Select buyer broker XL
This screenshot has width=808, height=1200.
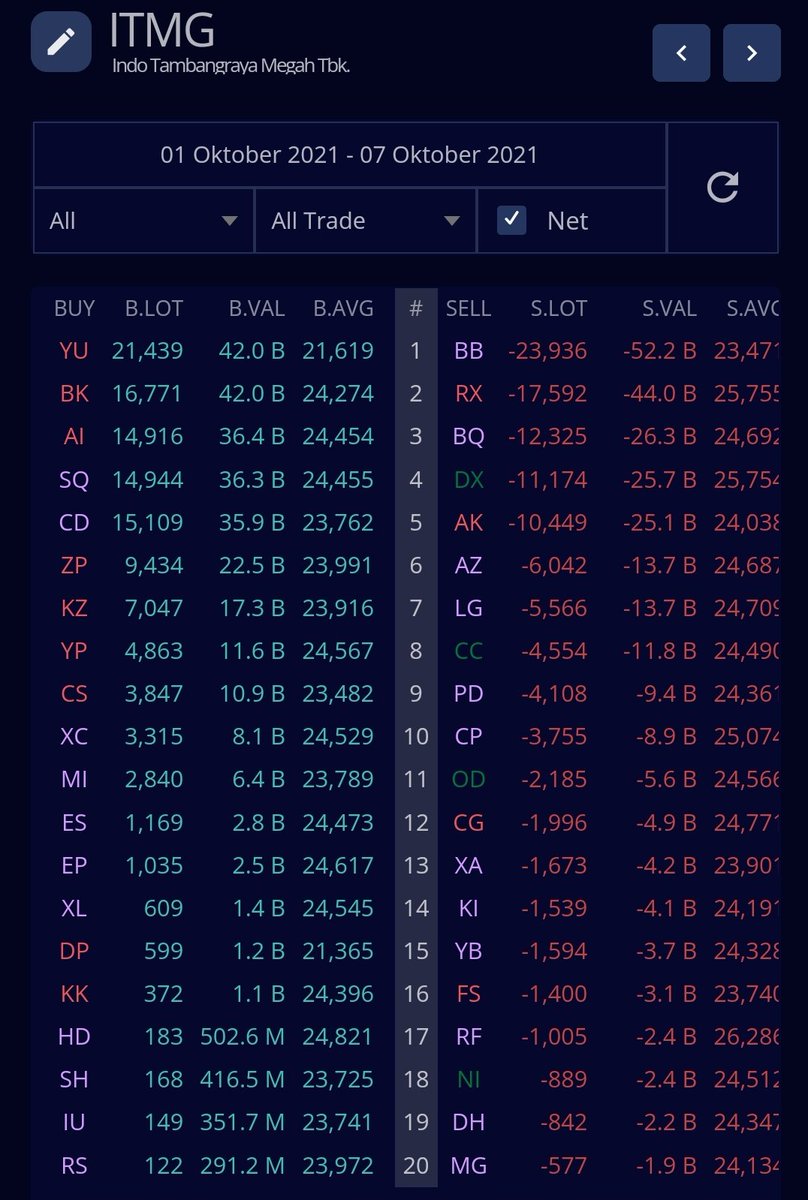click(x=74, y=908)
